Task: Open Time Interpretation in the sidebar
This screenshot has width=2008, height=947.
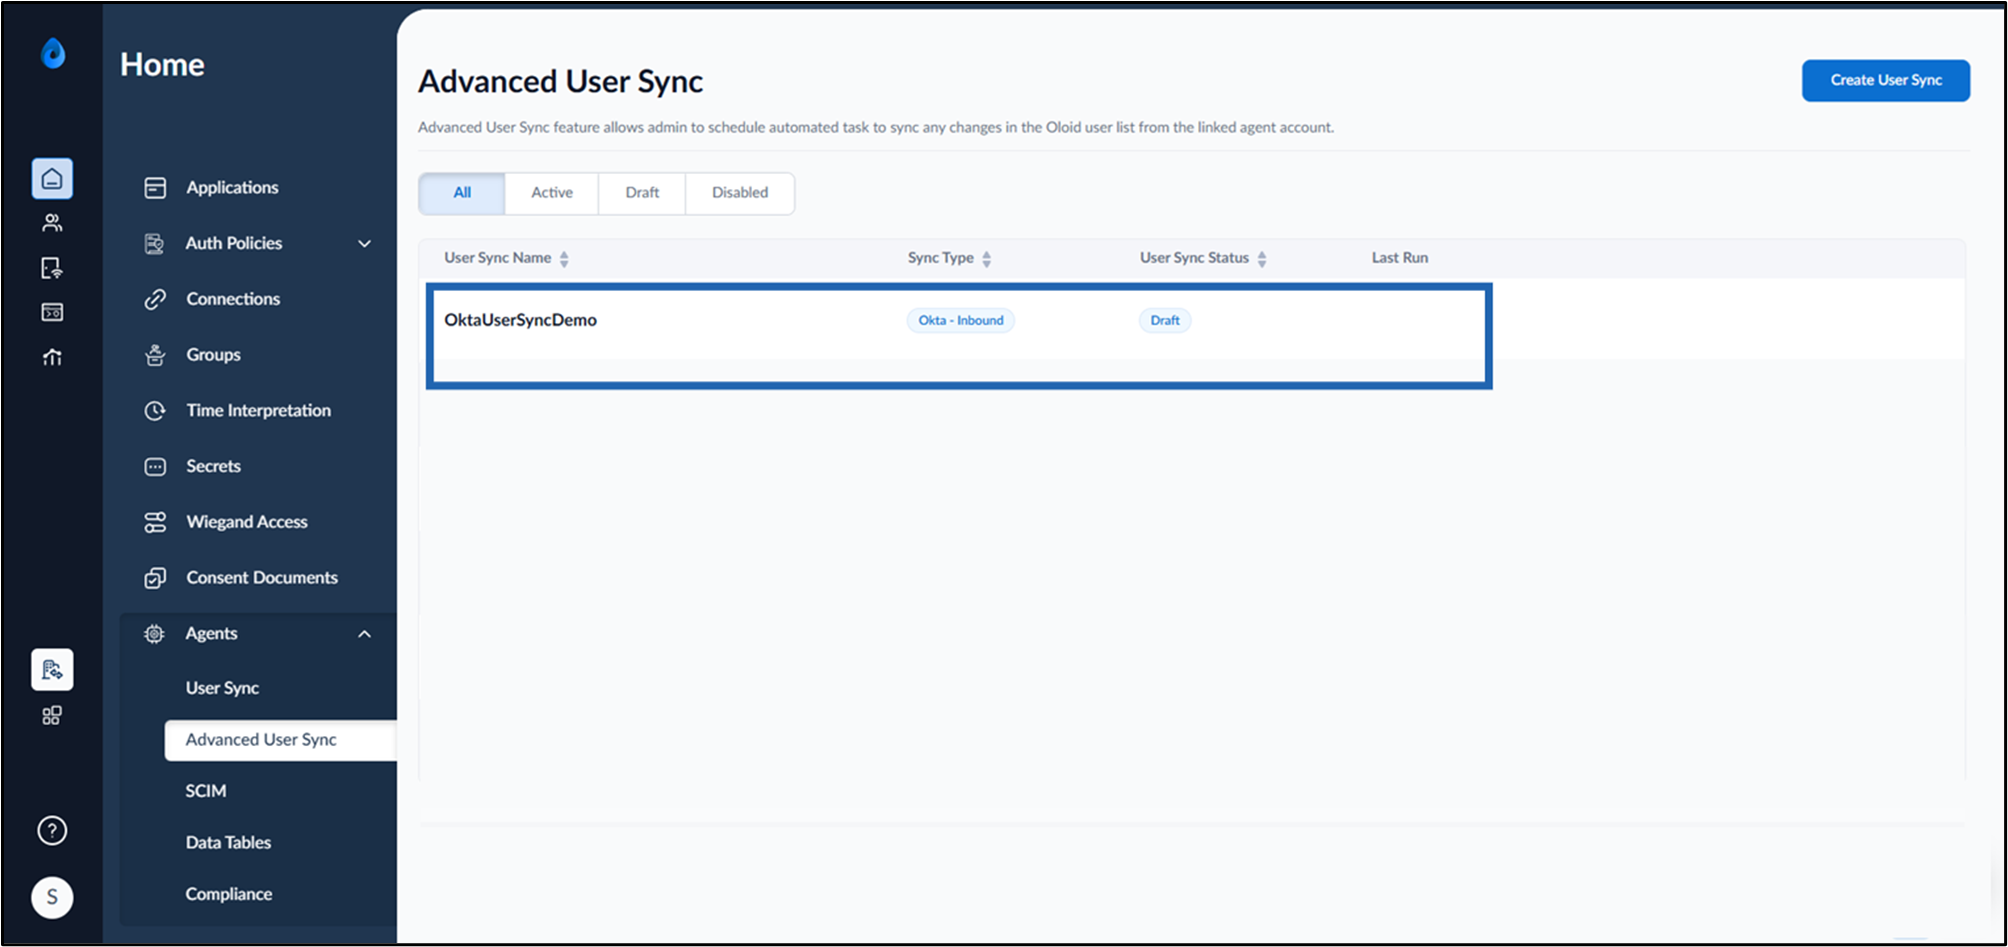Action: point(258,410)
